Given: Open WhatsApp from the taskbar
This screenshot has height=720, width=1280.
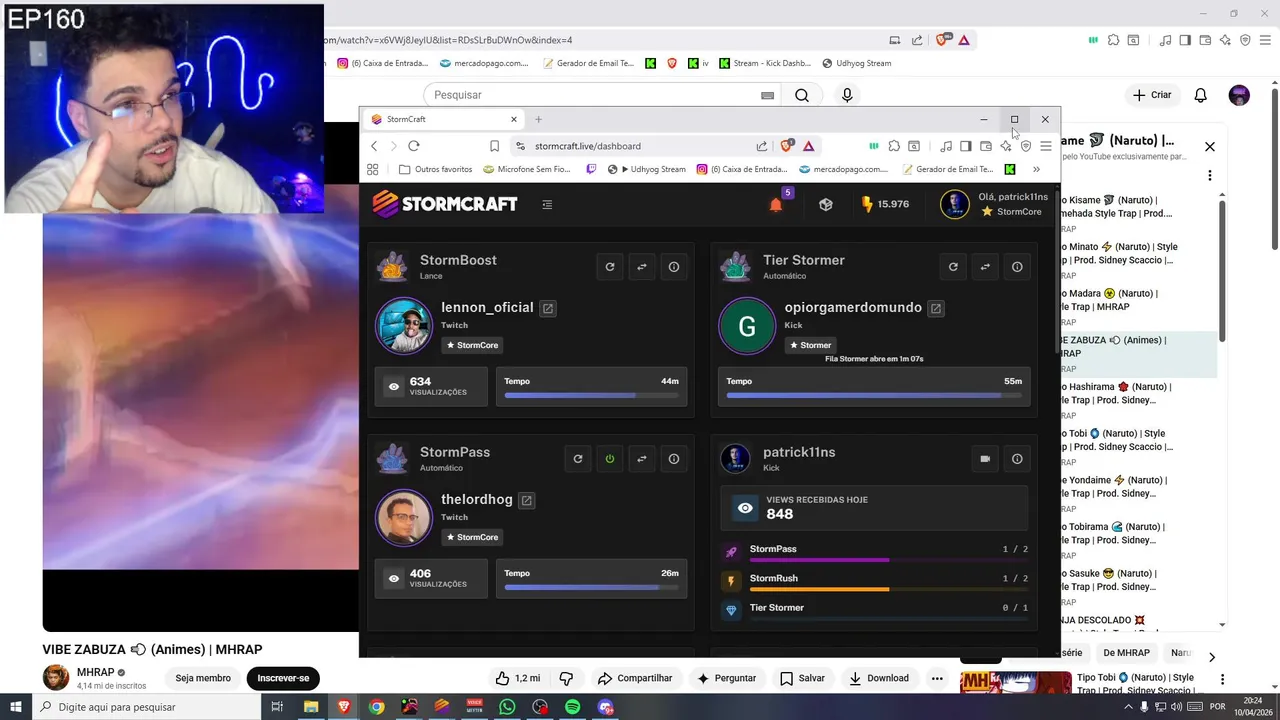Looking at the screenshot, I should [507, 707].
